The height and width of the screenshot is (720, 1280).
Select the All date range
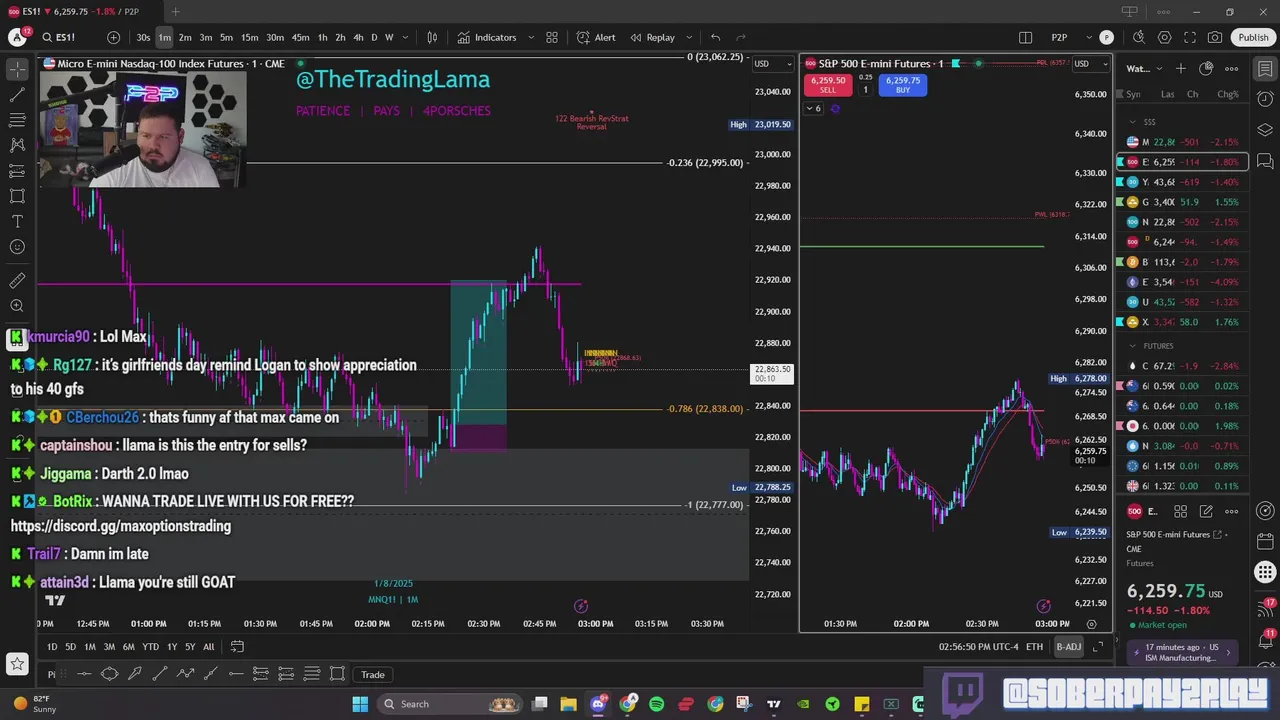[x=209, y=647]
